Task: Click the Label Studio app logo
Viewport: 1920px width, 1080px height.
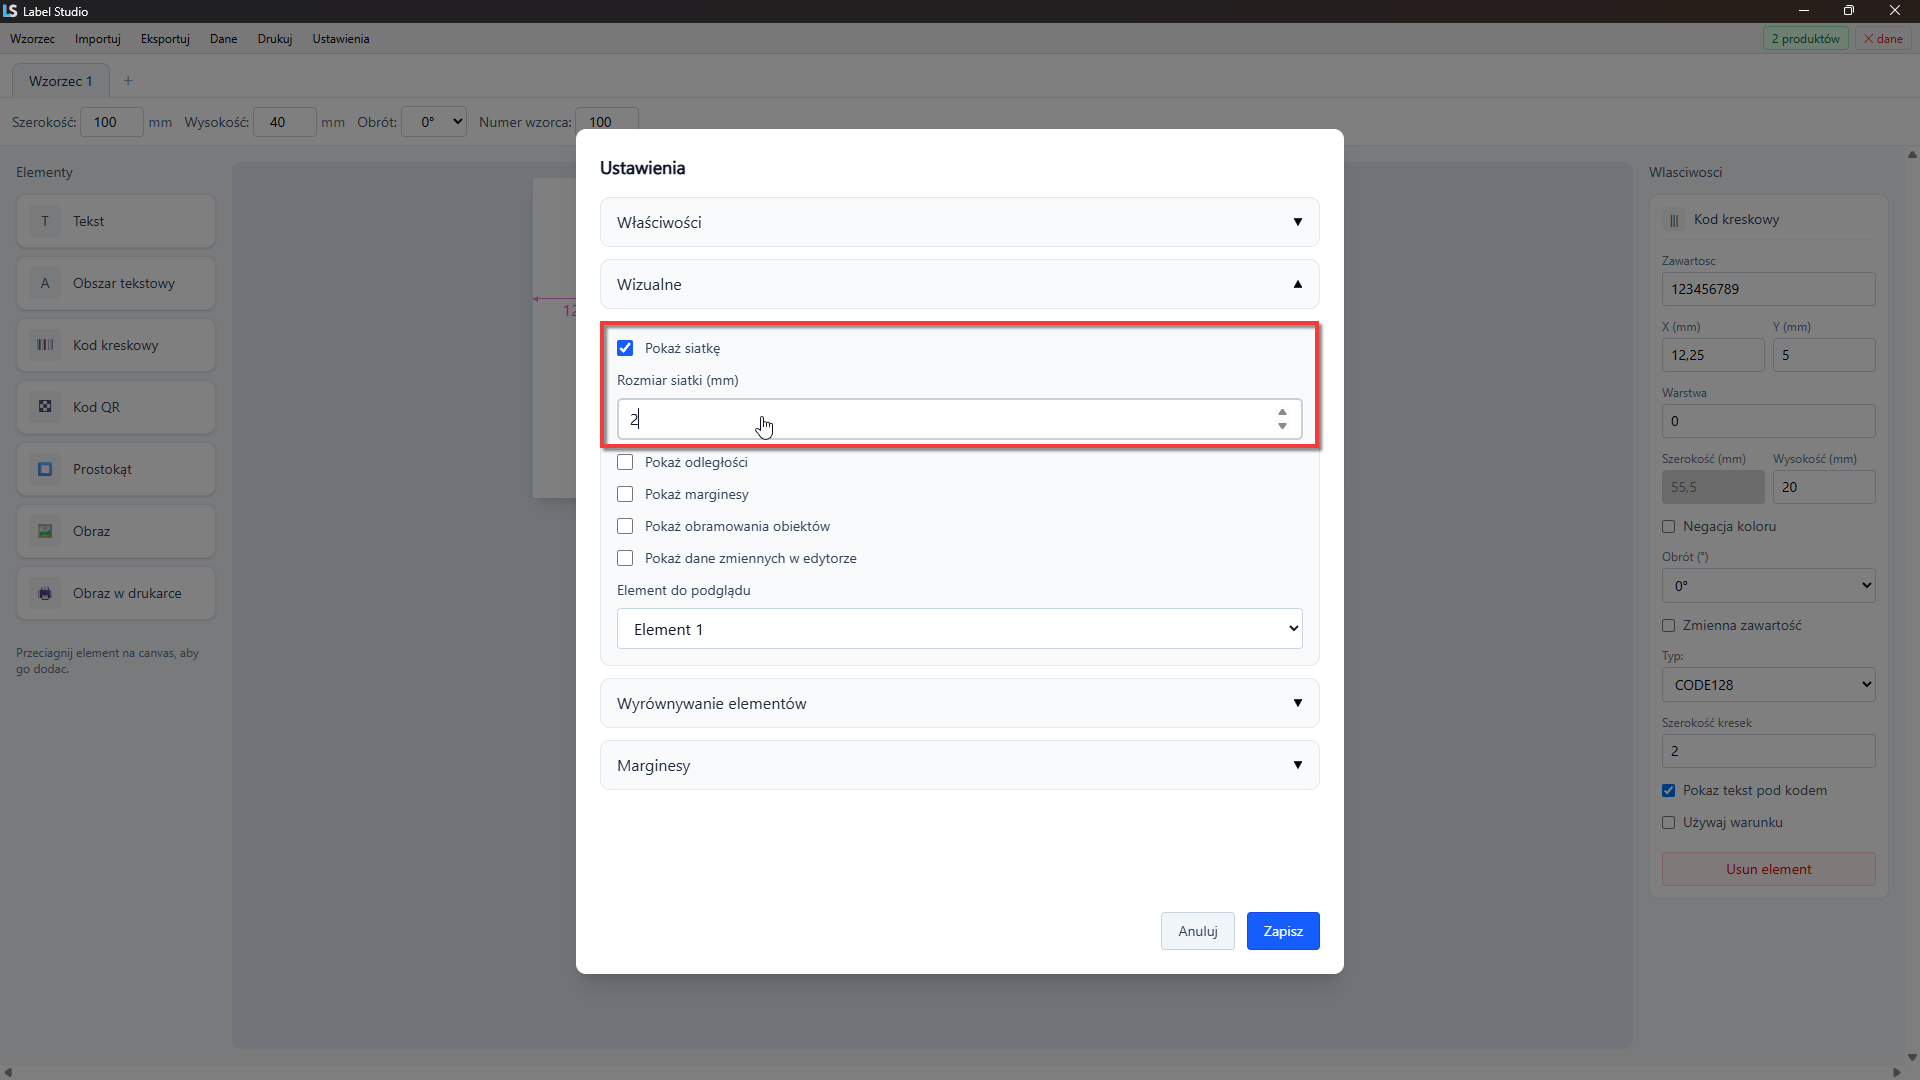Action: click(10, 11)
